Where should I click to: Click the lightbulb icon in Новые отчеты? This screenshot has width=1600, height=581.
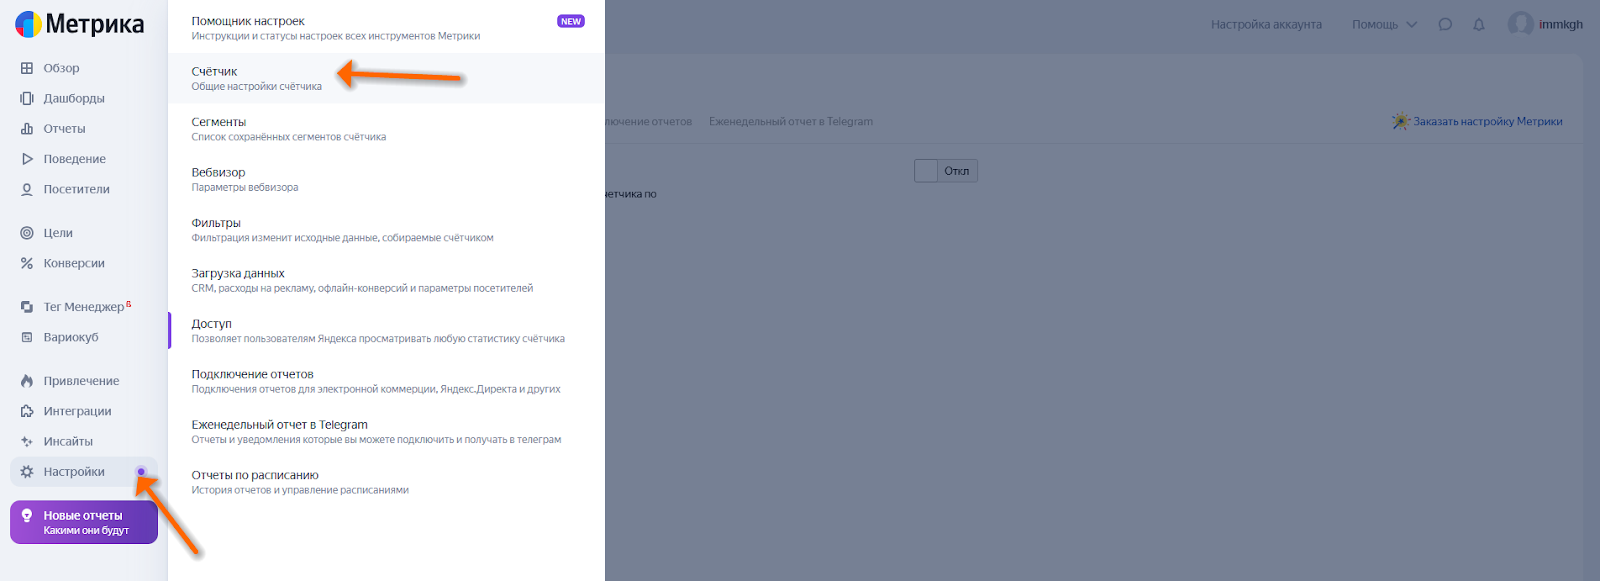27,516
